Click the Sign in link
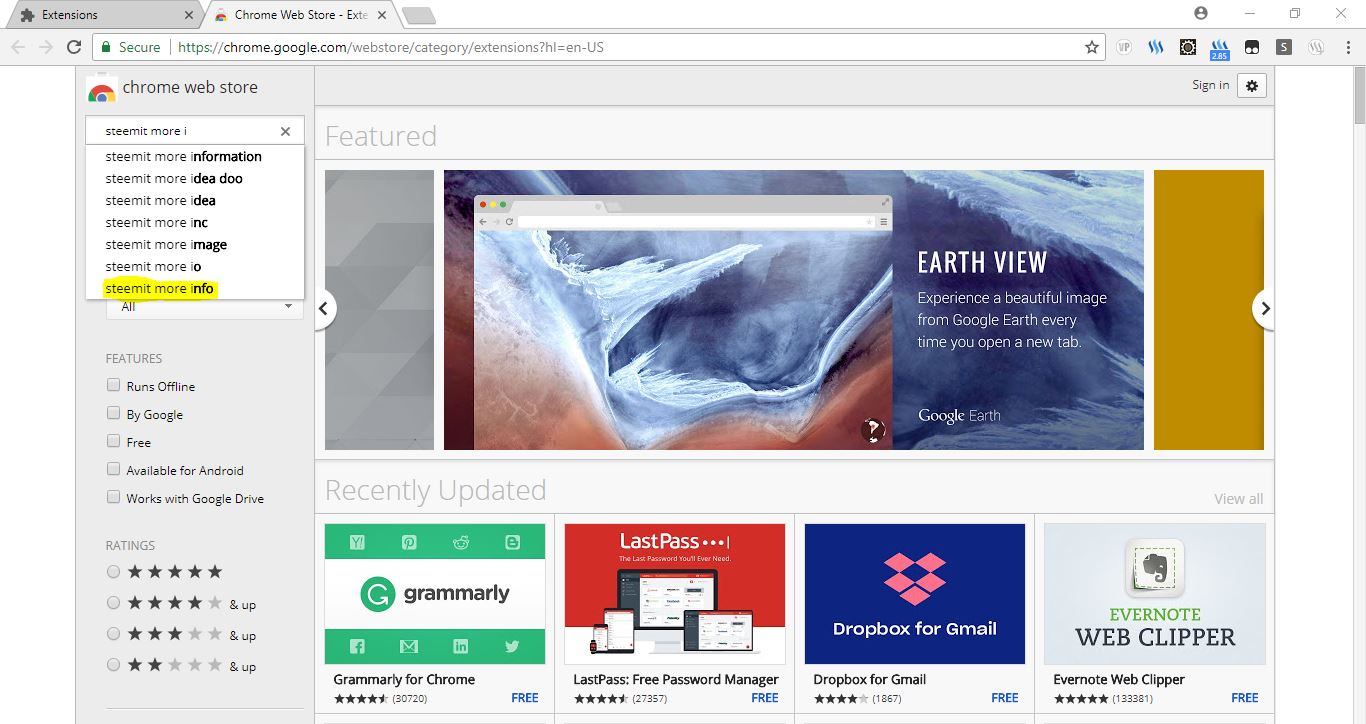 tap(1210, 85)
